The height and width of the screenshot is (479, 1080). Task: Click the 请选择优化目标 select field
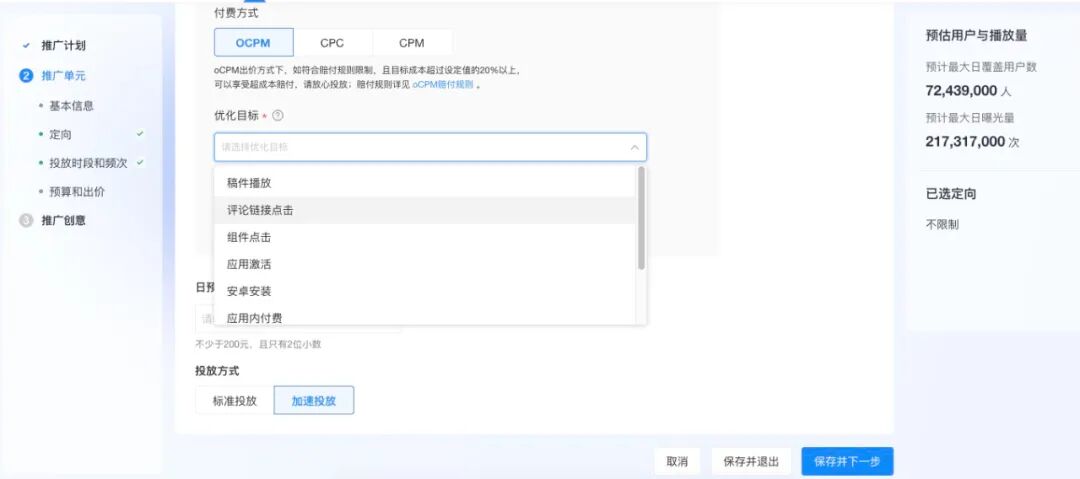pos(430,147)
